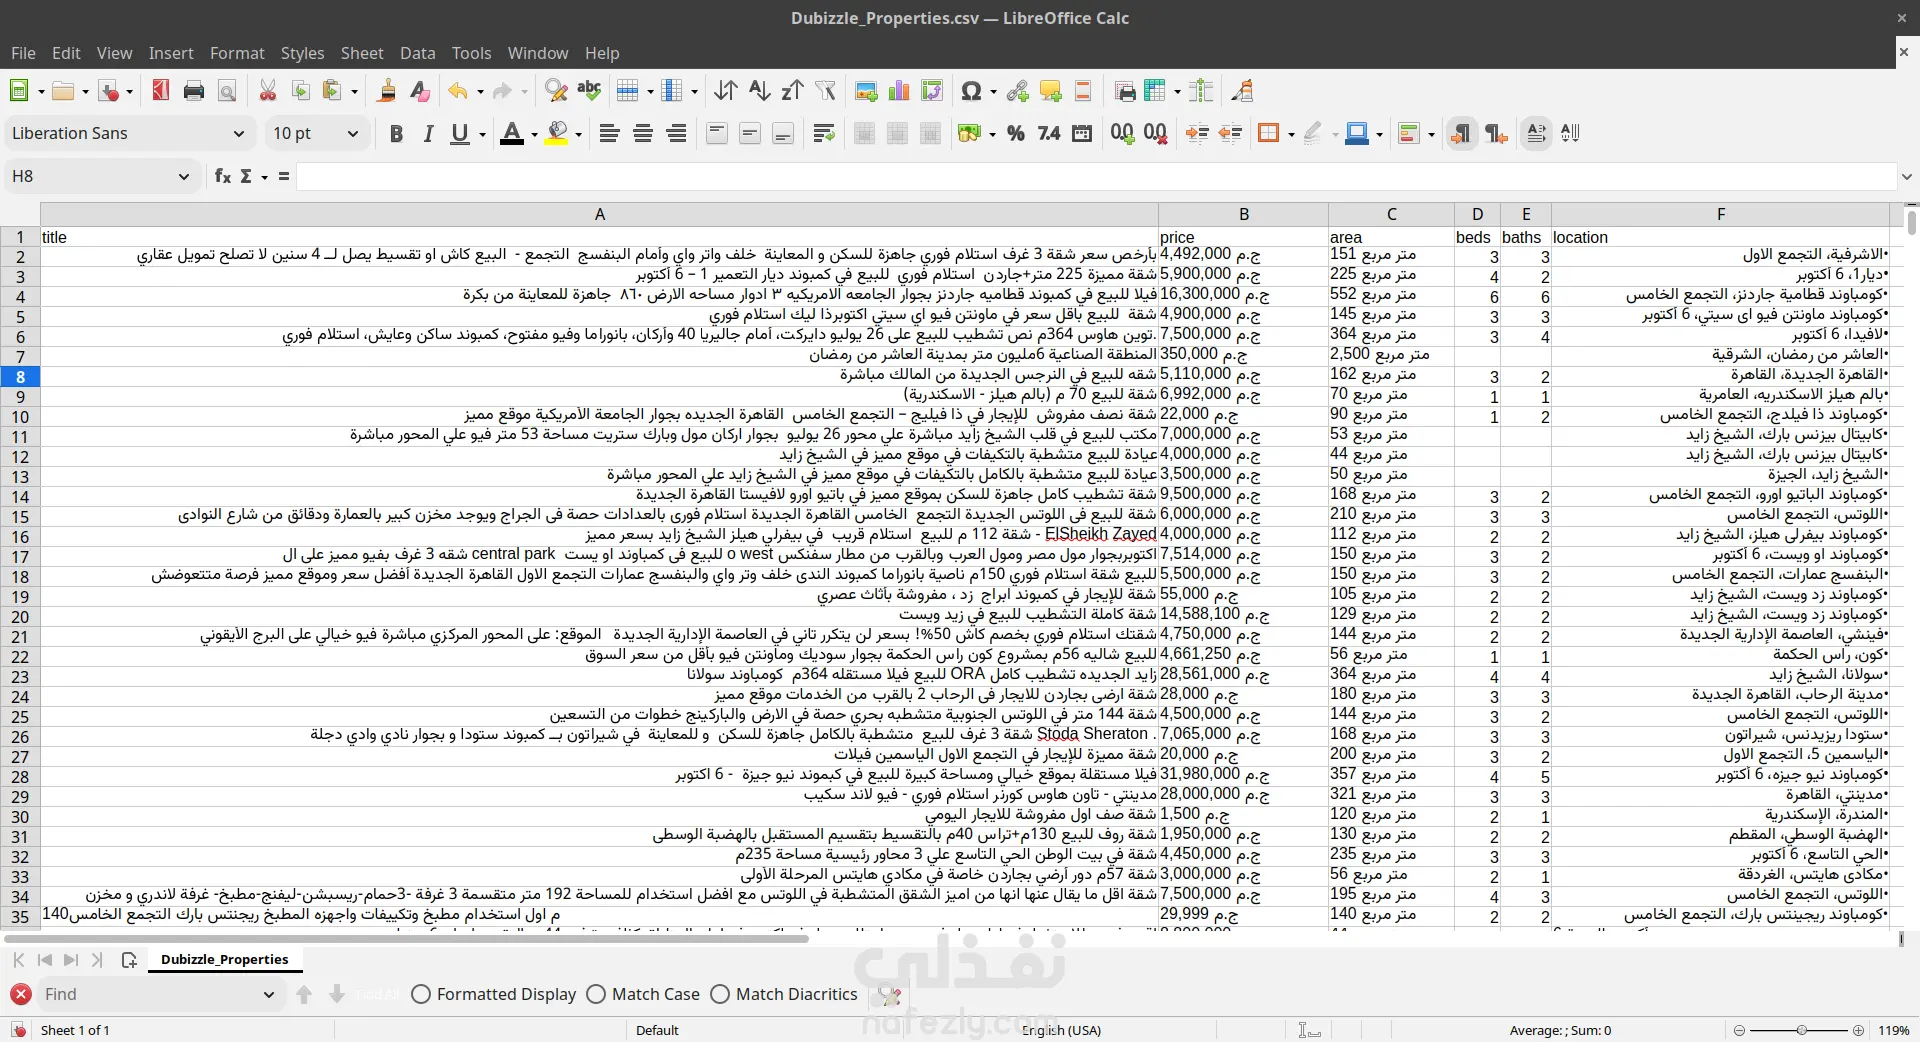This screenshot has height=1042, width=1920.
Task: Format selected cells as percent
Action: pos(1016,133)
